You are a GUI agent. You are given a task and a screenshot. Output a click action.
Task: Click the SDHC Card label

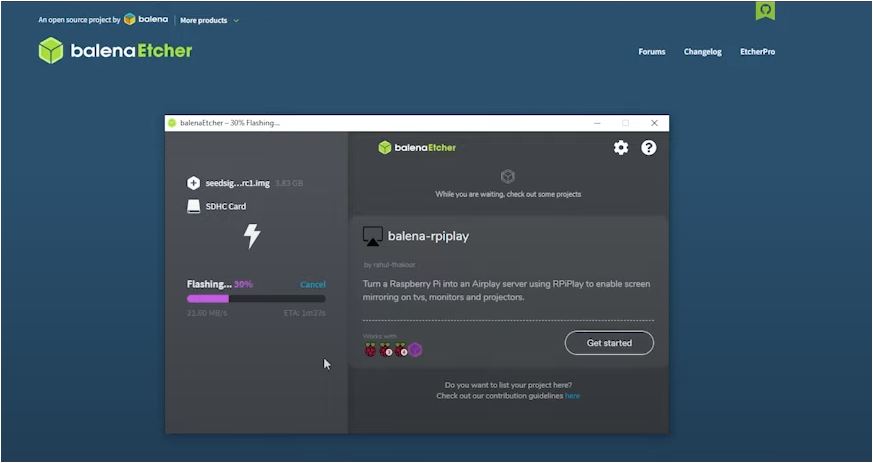pos(225,206)
